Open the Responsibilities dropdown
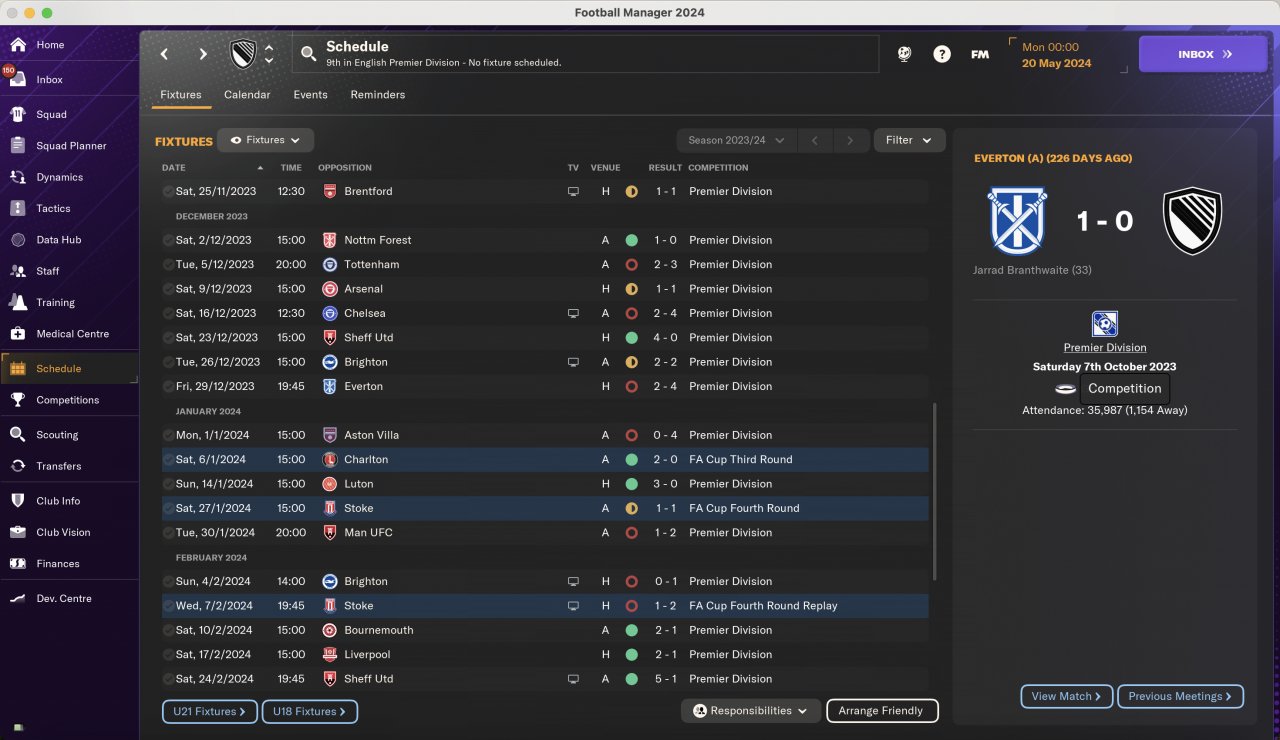 (x=751, y=711)
